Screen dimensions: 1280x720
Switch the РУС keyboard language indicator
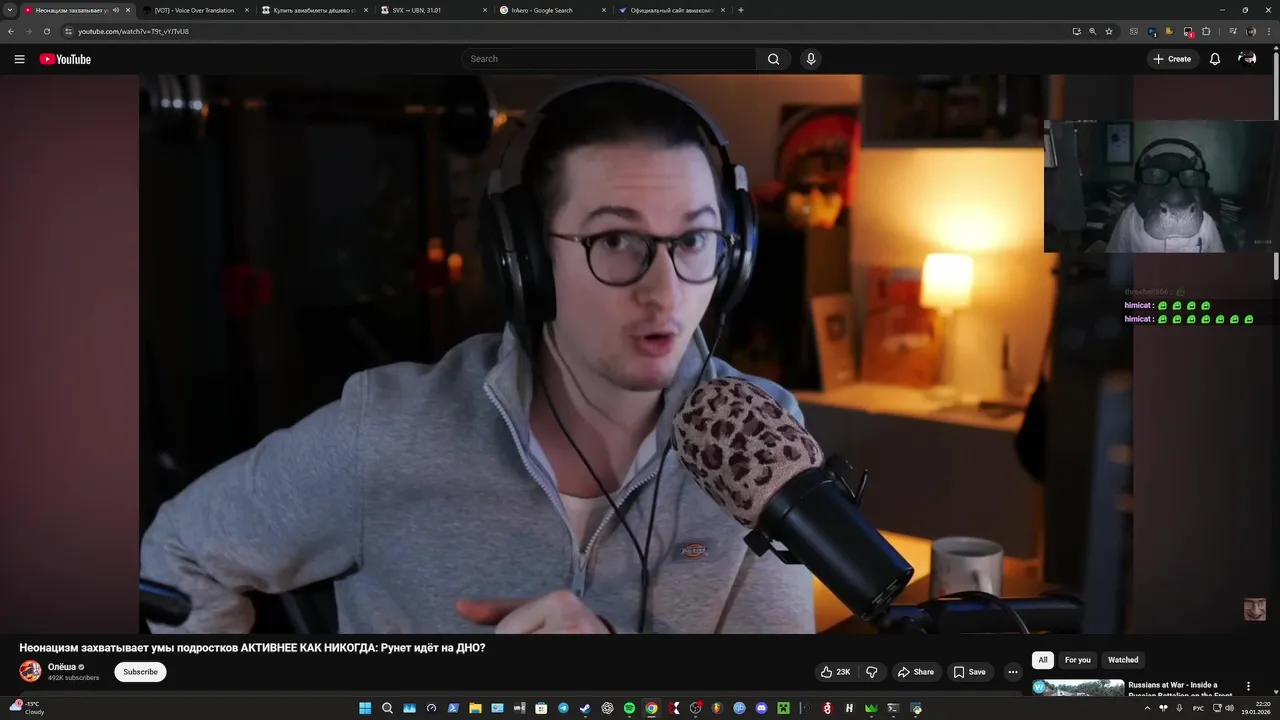point(1198,708)
